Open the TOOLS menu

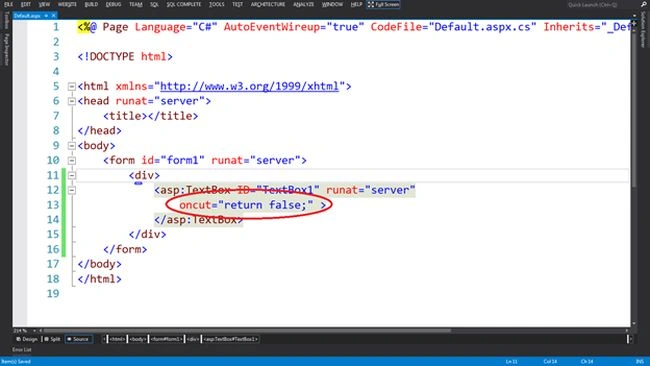[x=216, y=4]
